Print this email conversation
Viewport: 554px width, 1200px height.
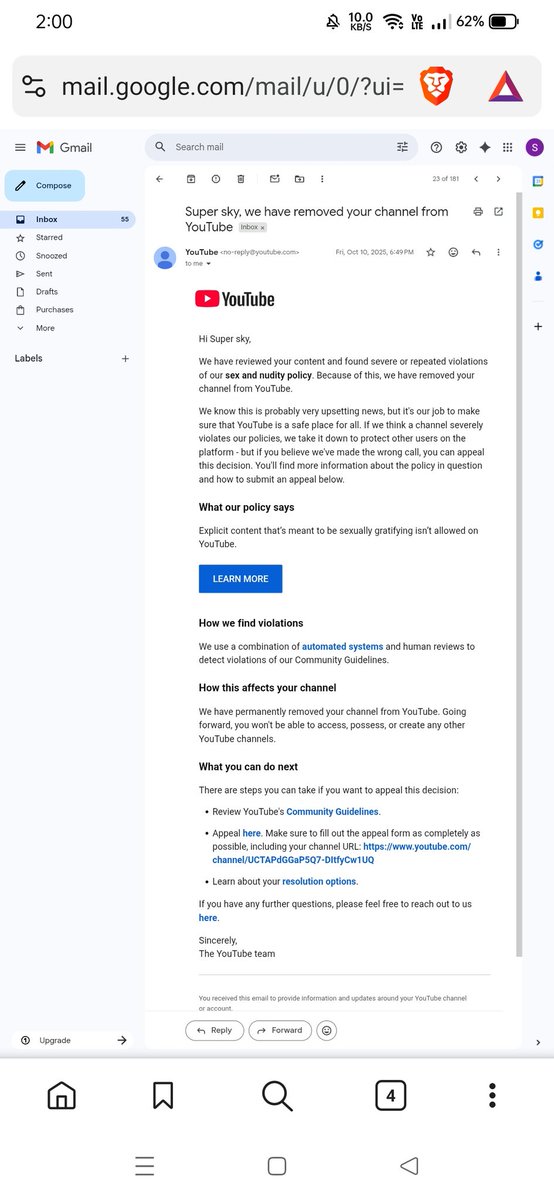478,212
